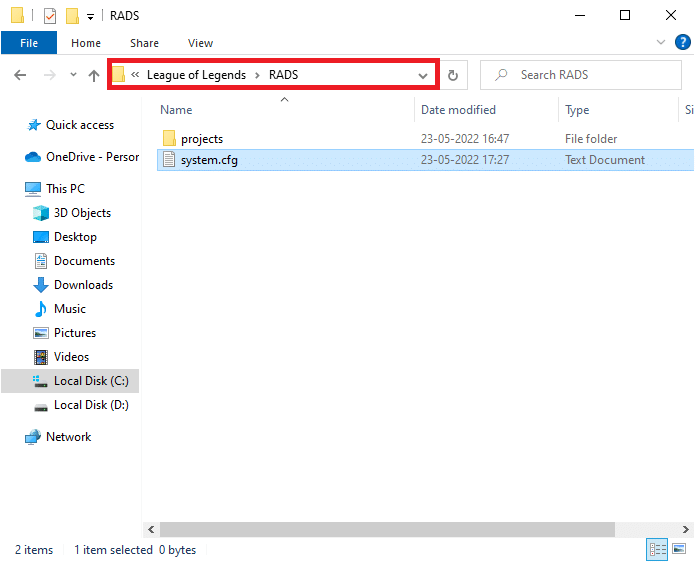Click the system.cfg date 23-05-2022 17:27
This screenshot has height=562, width=695.
(x=465, y=160)
